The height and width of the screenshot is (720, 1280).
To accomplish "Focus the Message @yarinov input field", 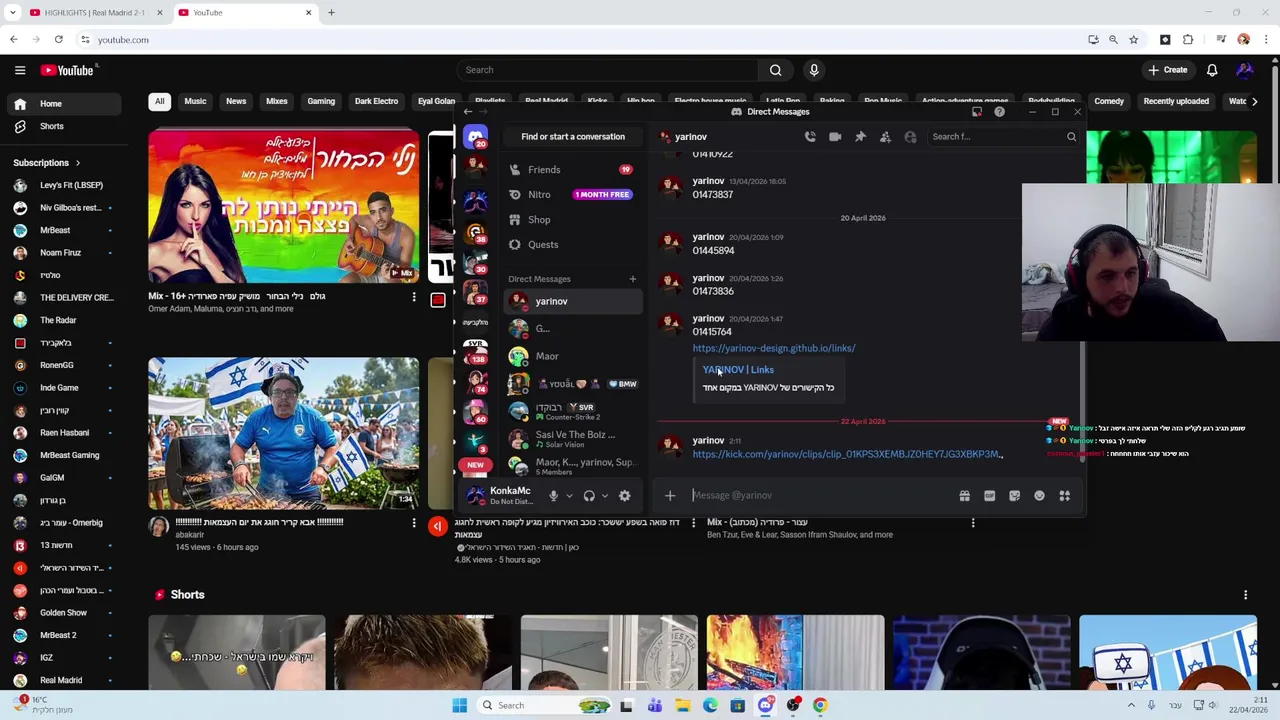I will 820,496.
